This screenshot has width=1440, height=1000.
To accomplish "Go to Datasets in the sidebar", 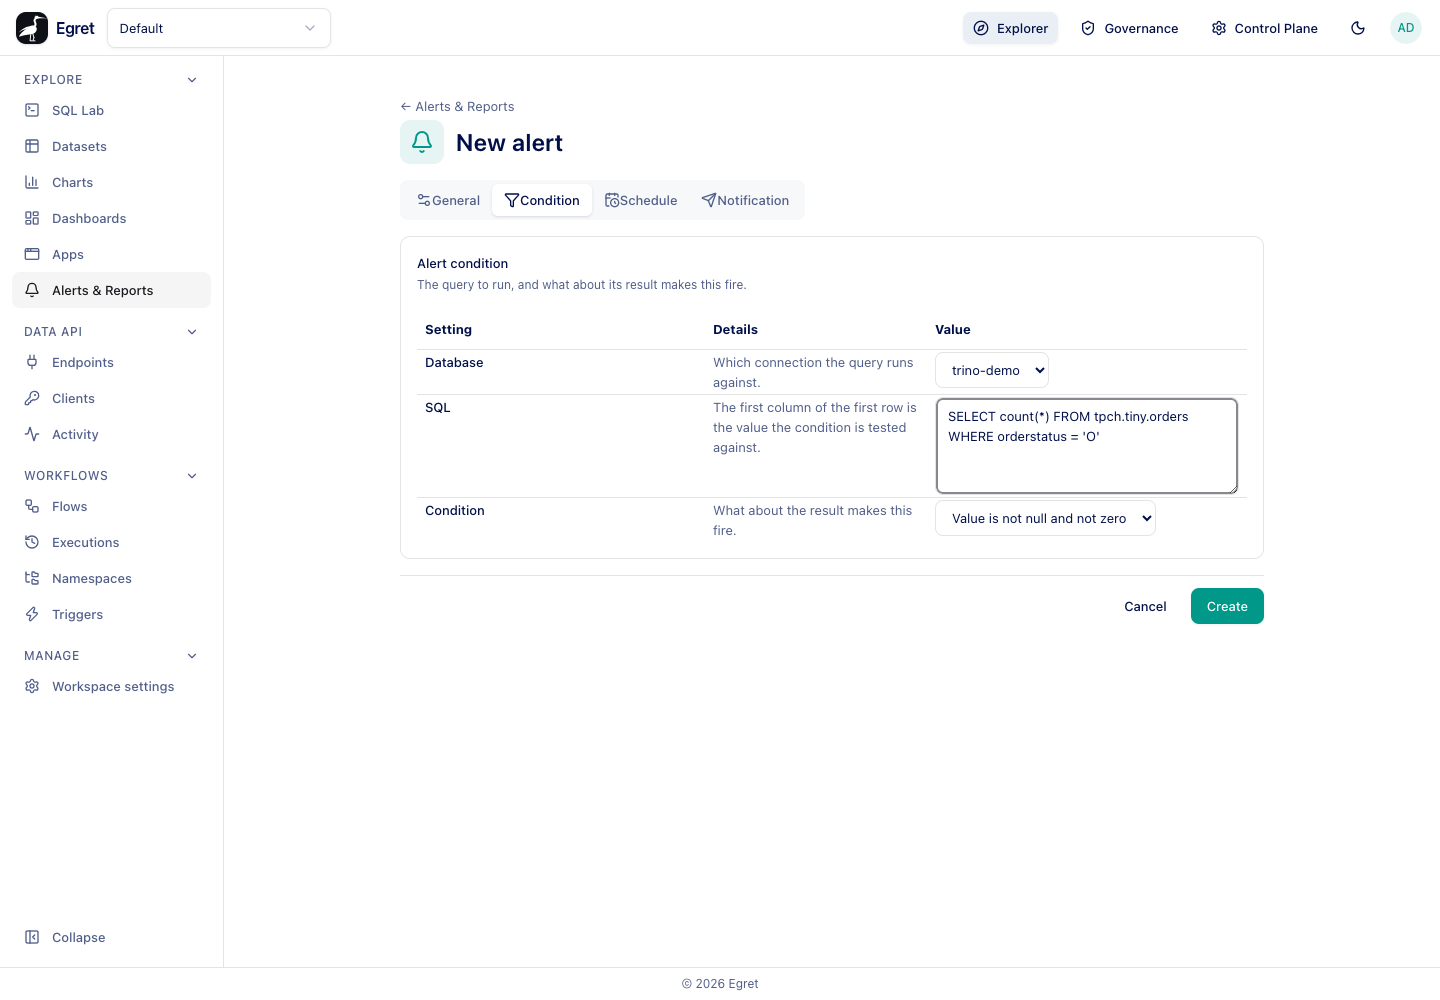I will click(111, 146).
